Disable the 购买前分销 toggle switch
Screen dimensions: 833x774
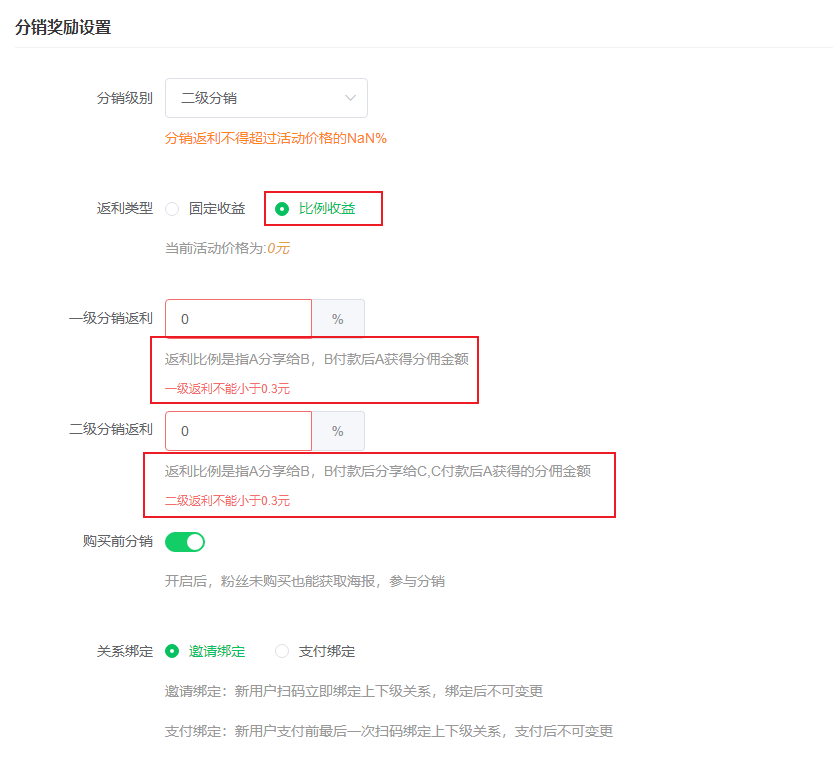coord(185,541)
